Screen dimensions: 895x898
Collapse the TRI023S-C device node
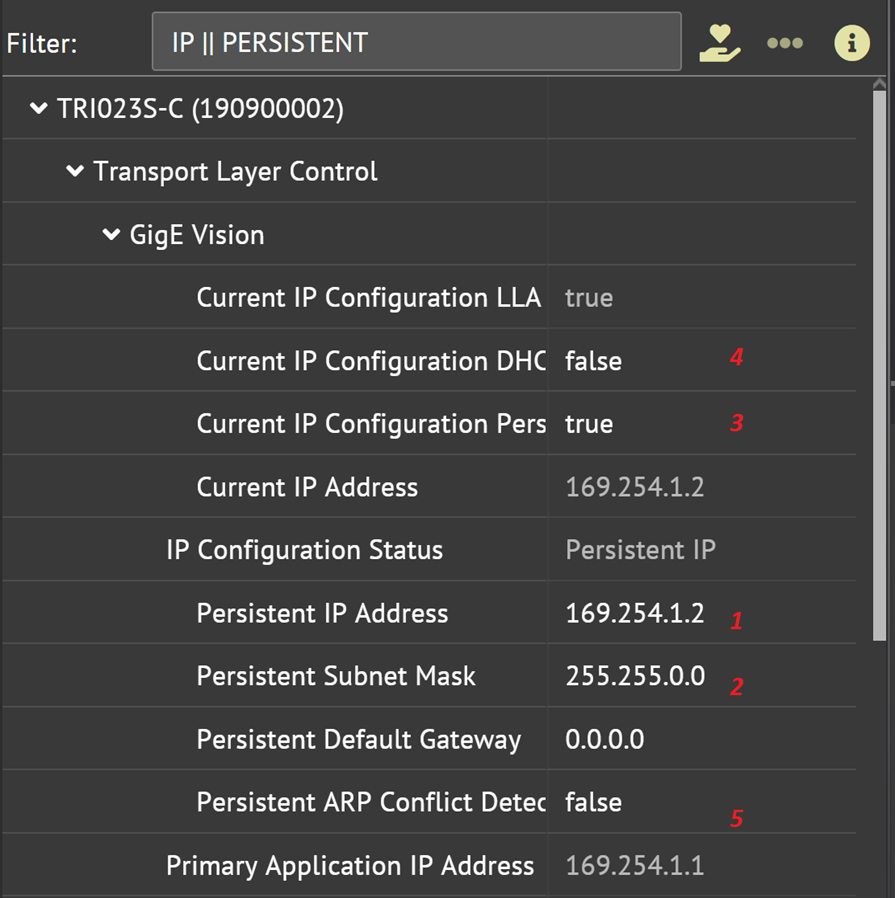[x=39, y=108]
